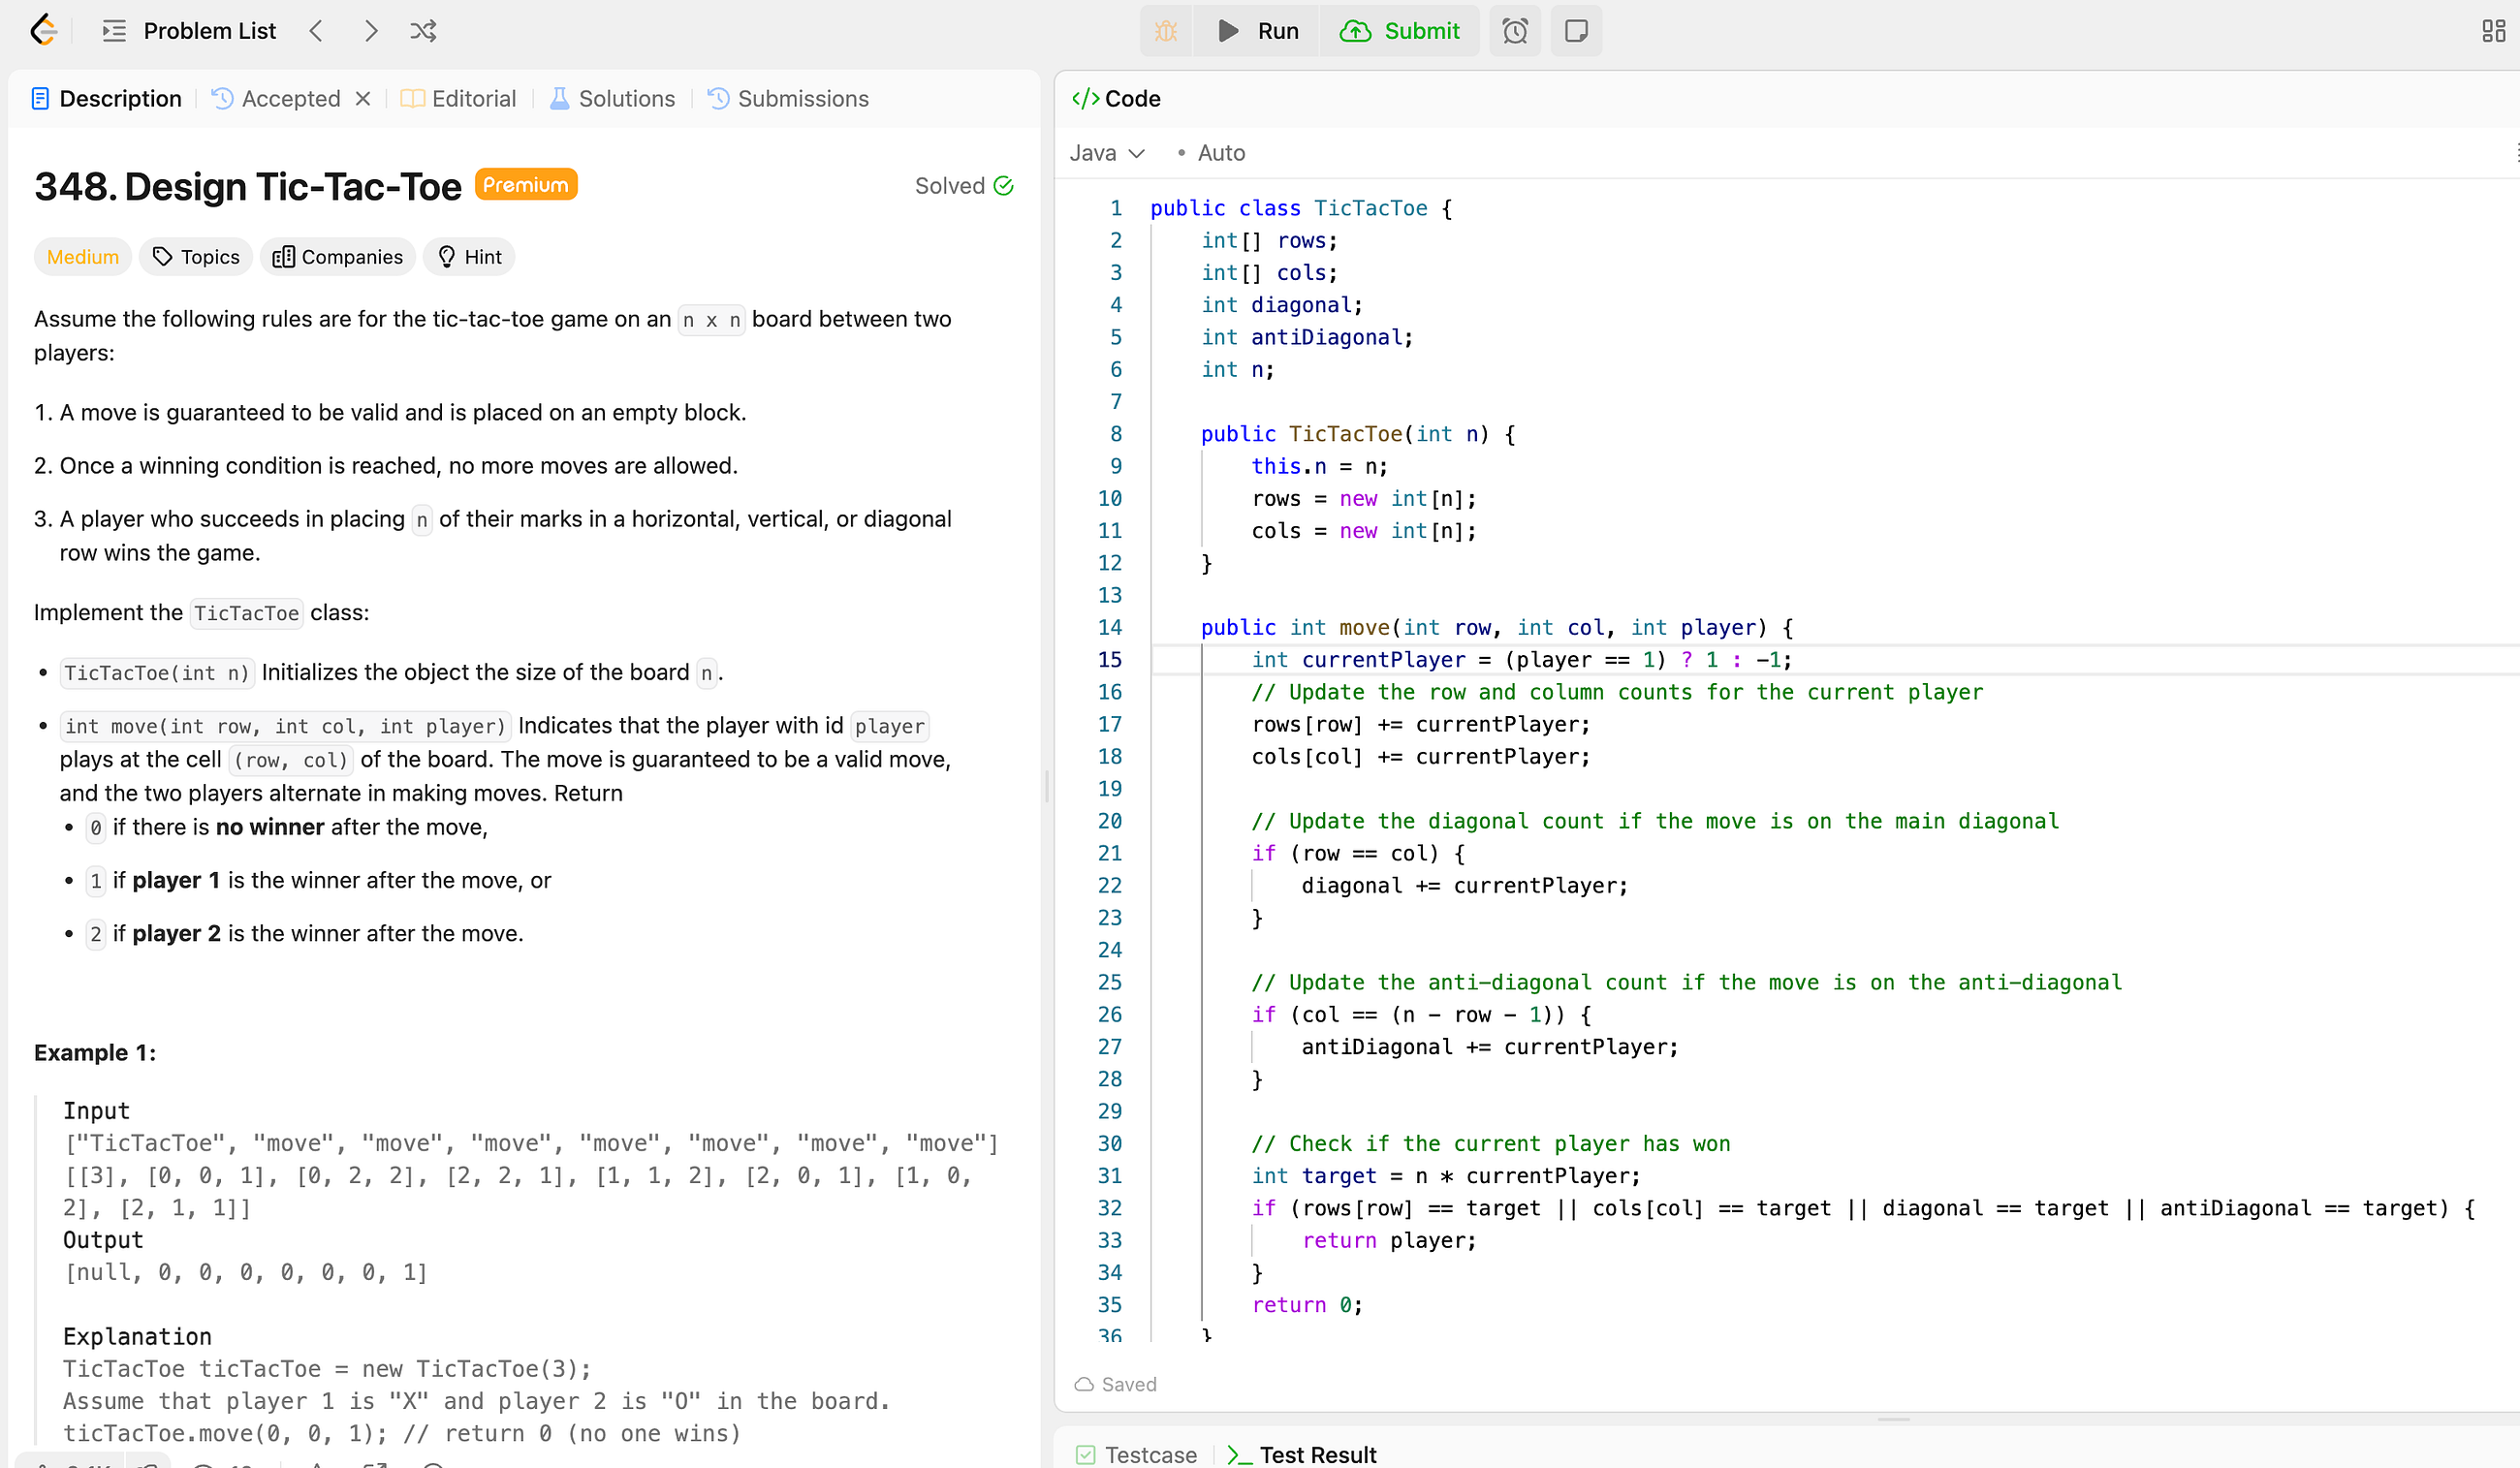Click the Medium difficulty tag
The width and height of the screenshot is (2520, 1468).
point(83,257)
